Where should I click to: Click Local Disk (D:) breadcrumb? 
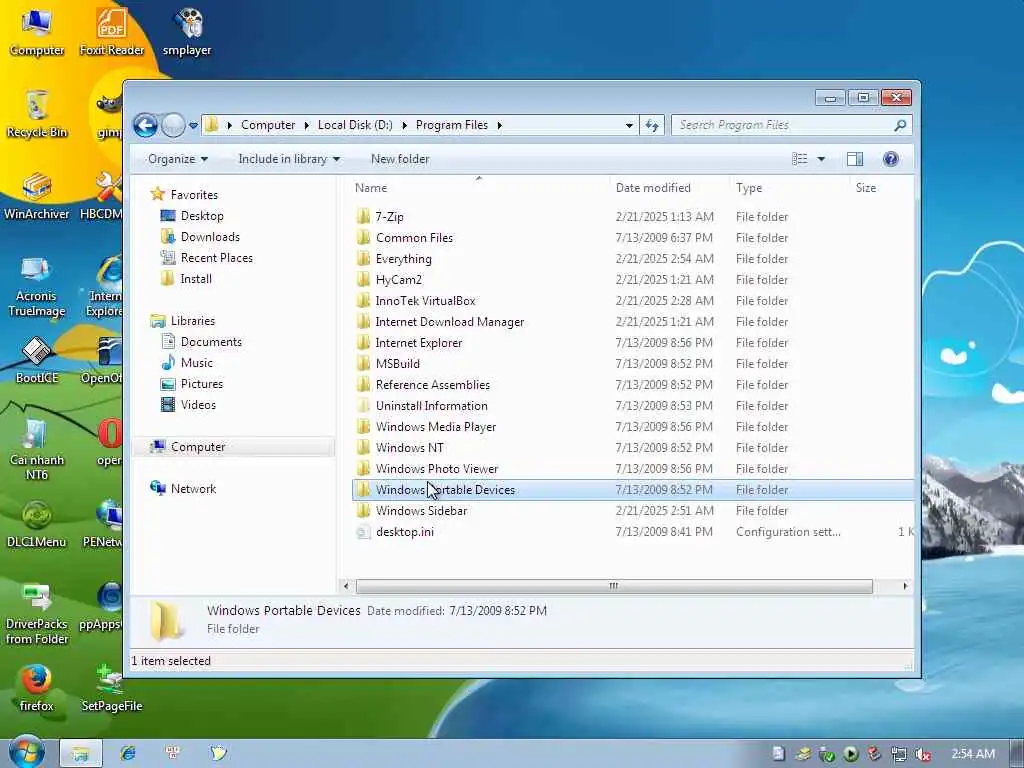[355, 125]
